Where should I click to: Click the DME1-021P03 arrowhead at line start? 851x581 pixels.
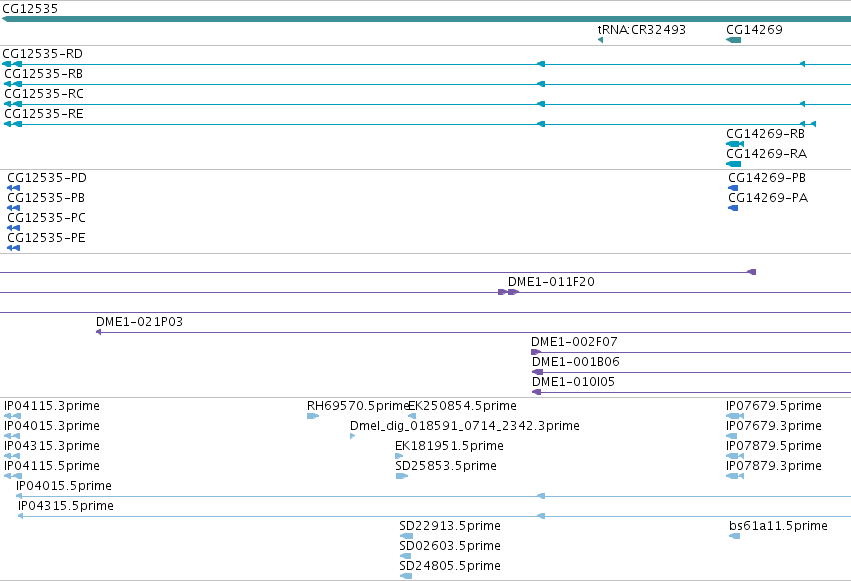(x=98, y=332)
